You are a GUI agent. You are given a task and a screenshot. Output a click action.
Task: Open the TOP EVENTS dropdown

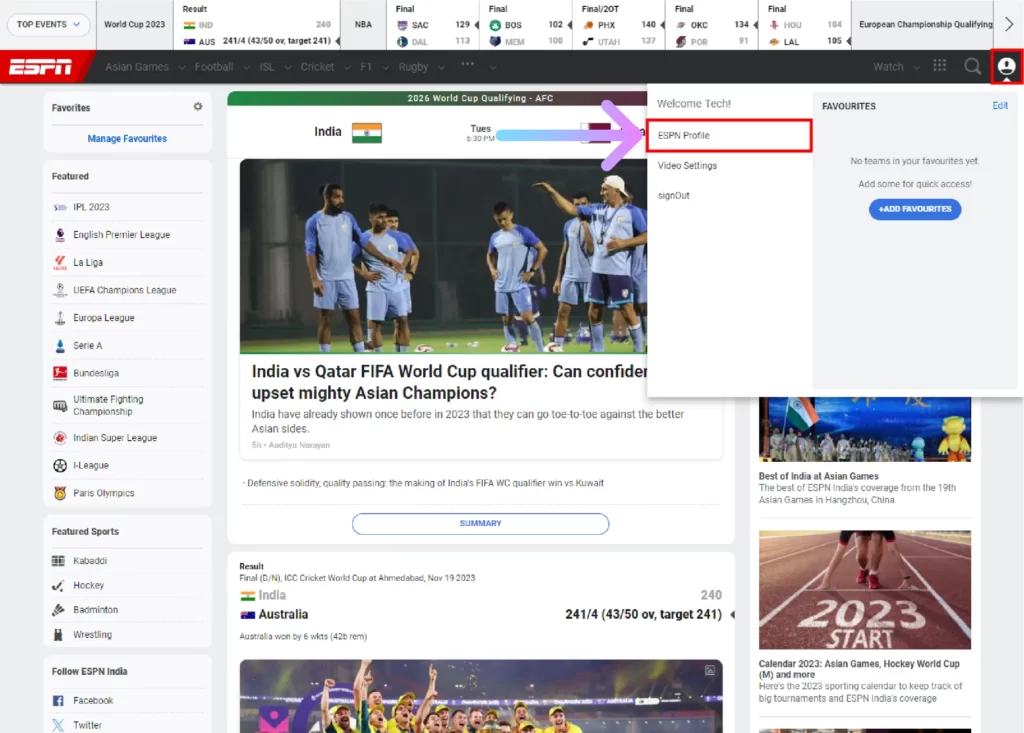coord(48,24)
